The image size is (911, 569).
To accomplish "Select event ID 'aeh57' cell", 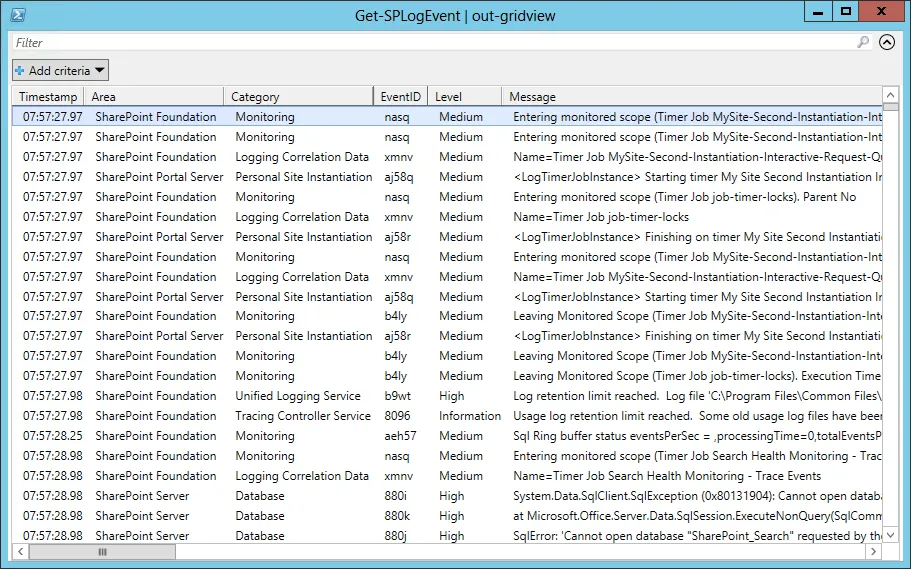I will coord(400,436).
